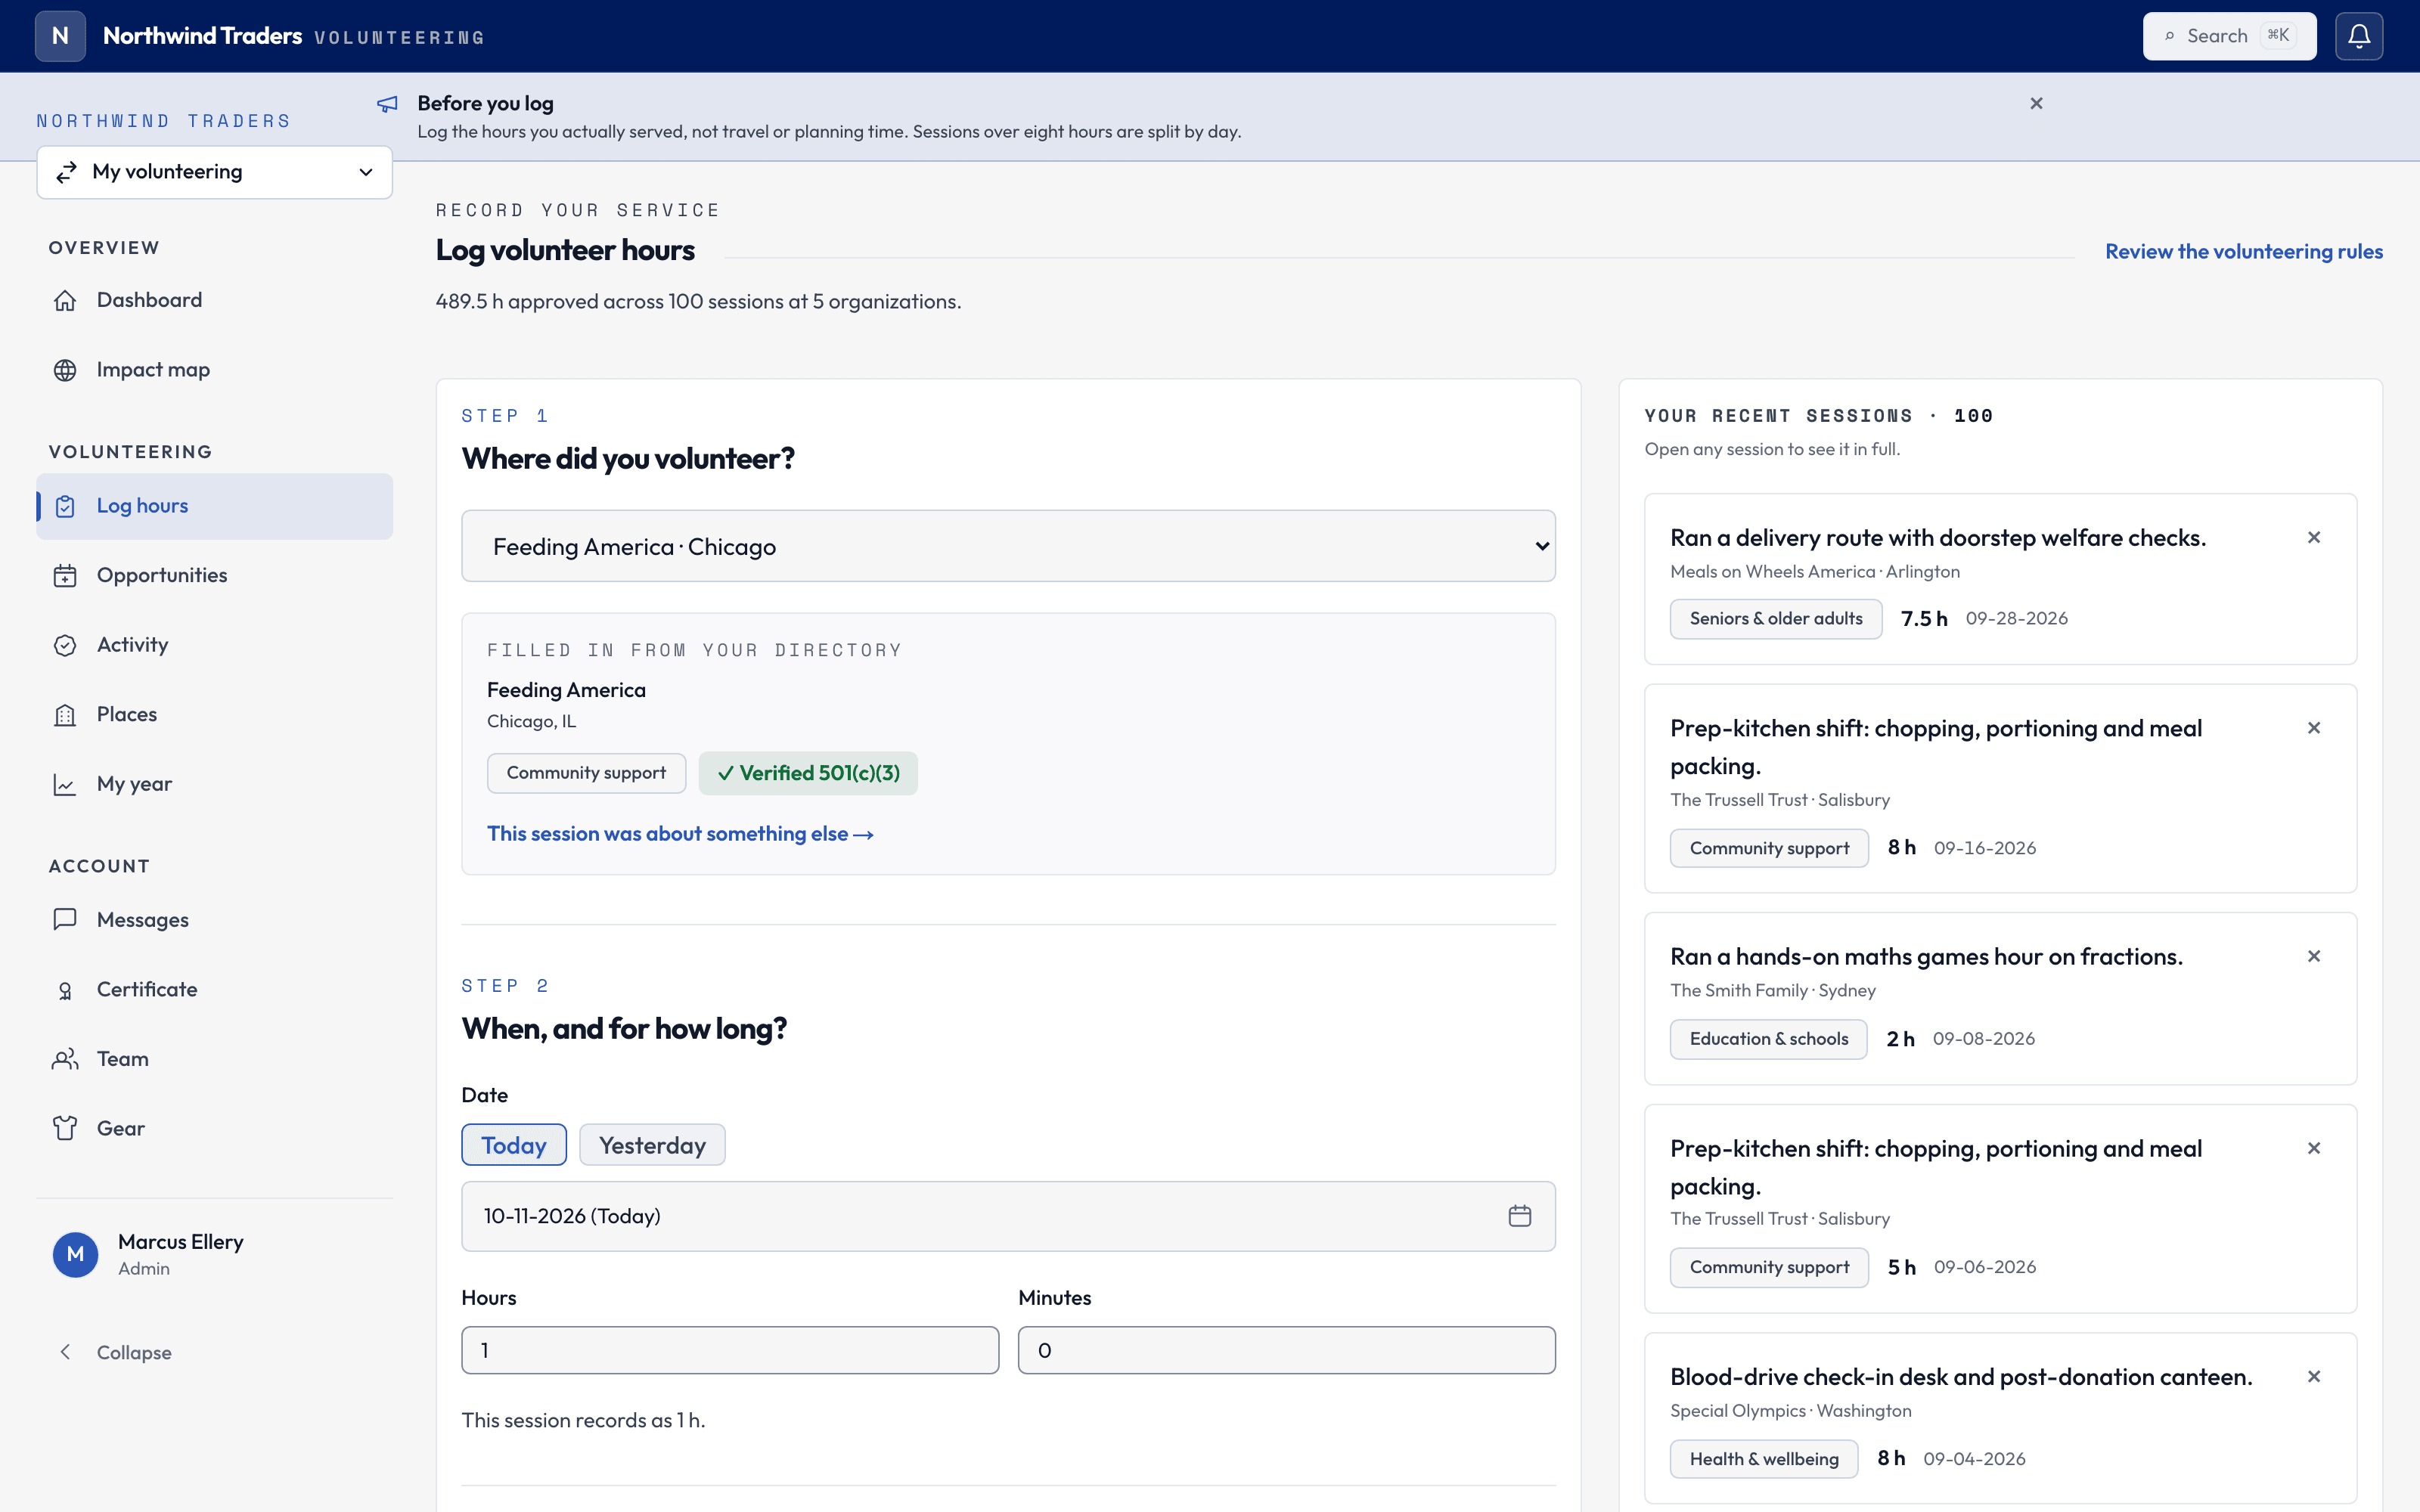The height and width of the screenshot is (1512, 2420).
Task: Click the Verified 501(c)(3) badge
Action: pyautogui.click(x=808, y=773)
